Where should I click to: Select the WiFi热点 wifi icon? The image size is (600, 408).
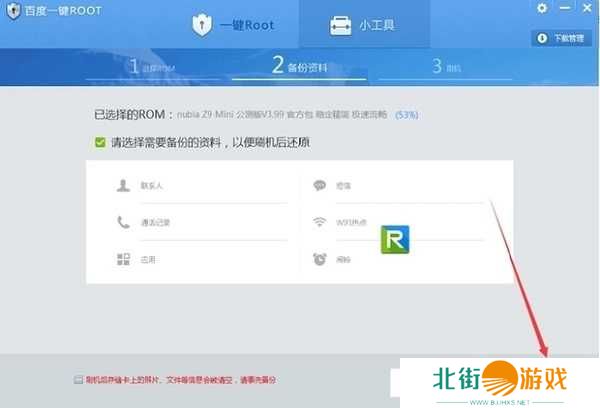[x=320, y=222]
